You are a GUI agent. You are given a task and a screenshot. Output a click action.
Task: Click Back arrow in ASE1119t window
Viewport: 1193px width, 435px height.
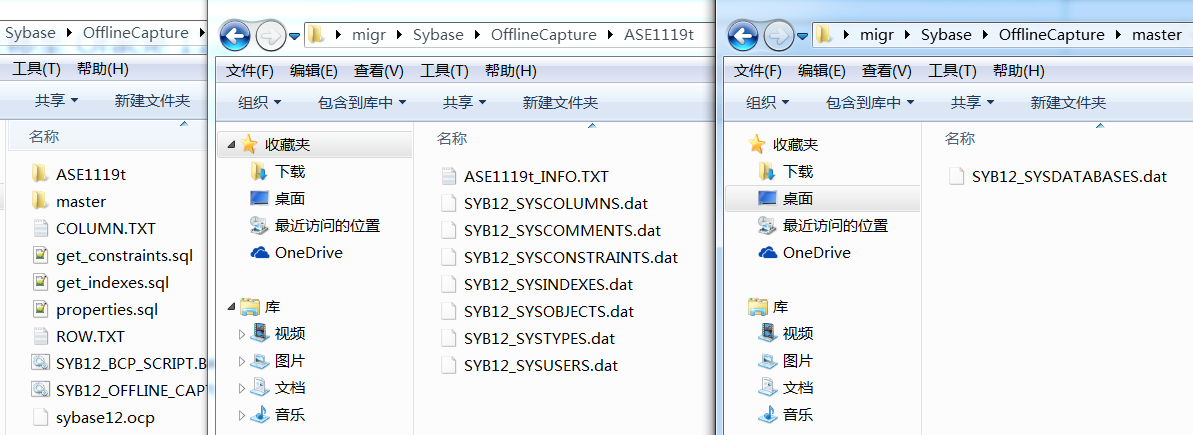pos(234,35)
